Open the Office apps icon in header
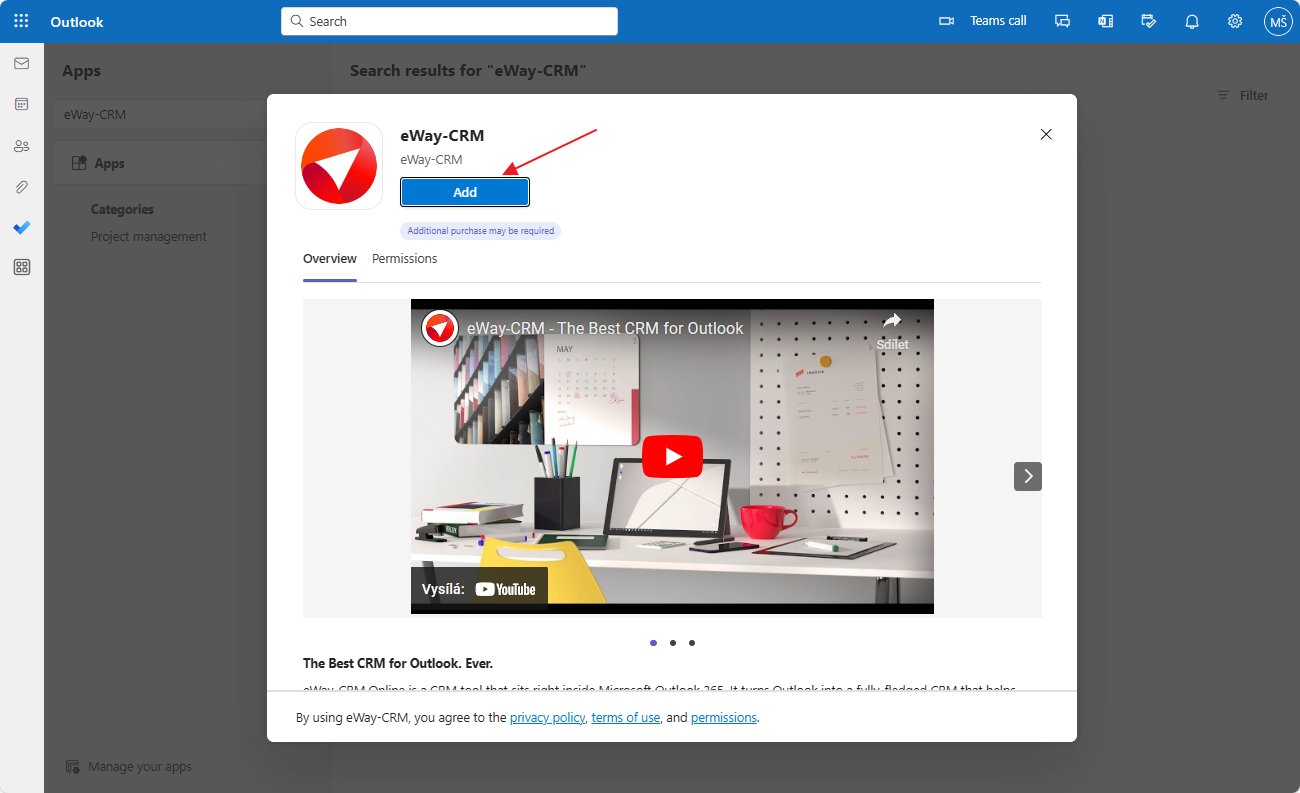Viewport: 1300px width, 793px height. coord(1105,21)
